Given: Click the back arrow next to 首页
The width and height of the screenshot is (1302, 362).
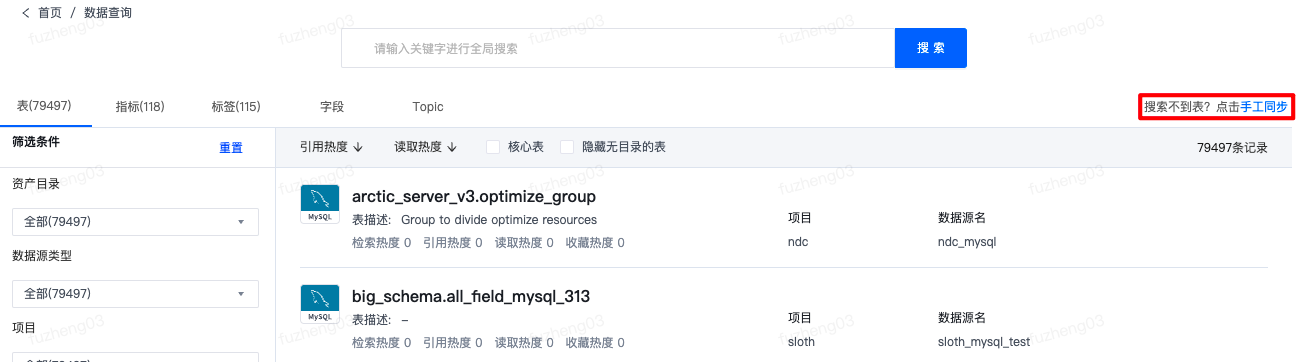Looking at the screenshot, I should click(26, 13).
